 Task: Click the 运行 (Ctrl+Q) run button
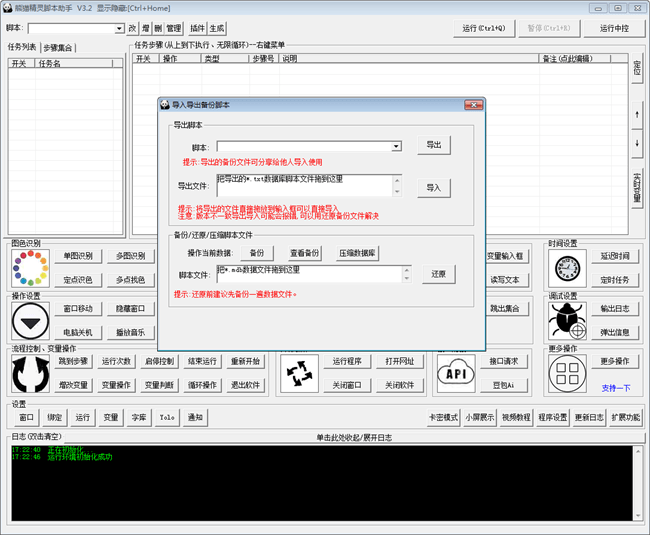pos(484,29)
